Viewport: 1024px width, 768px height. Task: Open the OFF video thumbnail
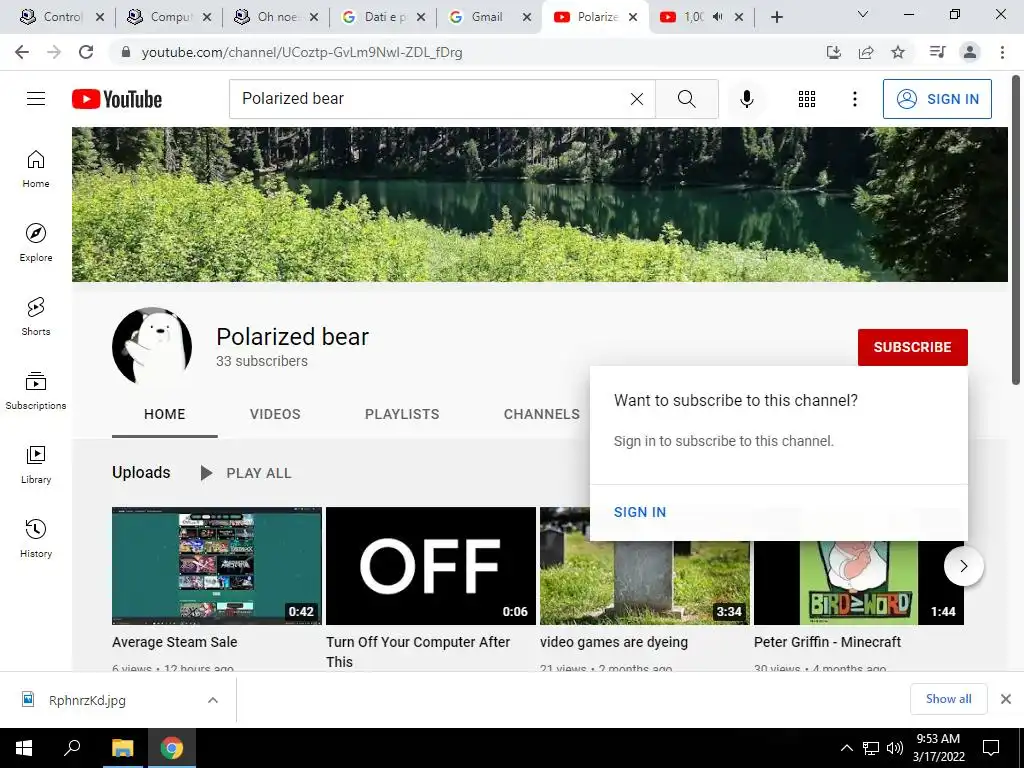[x=430, y=566]
